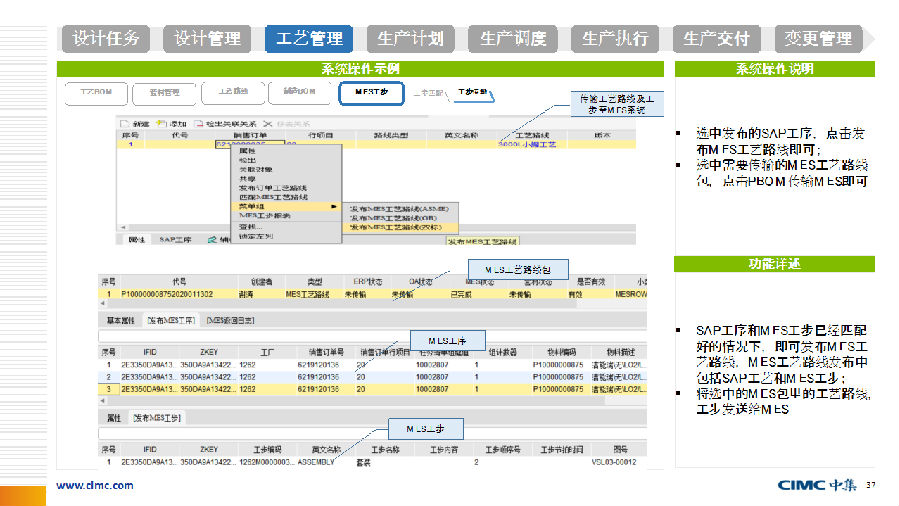Open 检出 from the context menu
Screen dimensions: 899x506
pyautogui.click(x=247, y=160)
